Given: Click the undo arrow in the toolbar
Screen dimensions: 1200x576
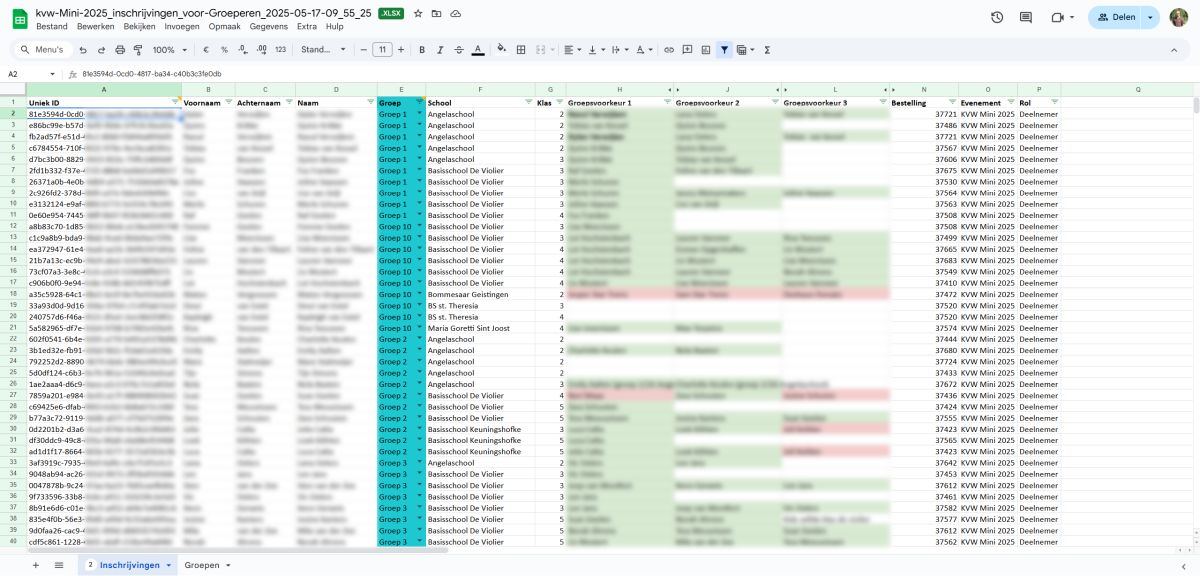Looking at the screenshot, I should [x=83, y=50].
